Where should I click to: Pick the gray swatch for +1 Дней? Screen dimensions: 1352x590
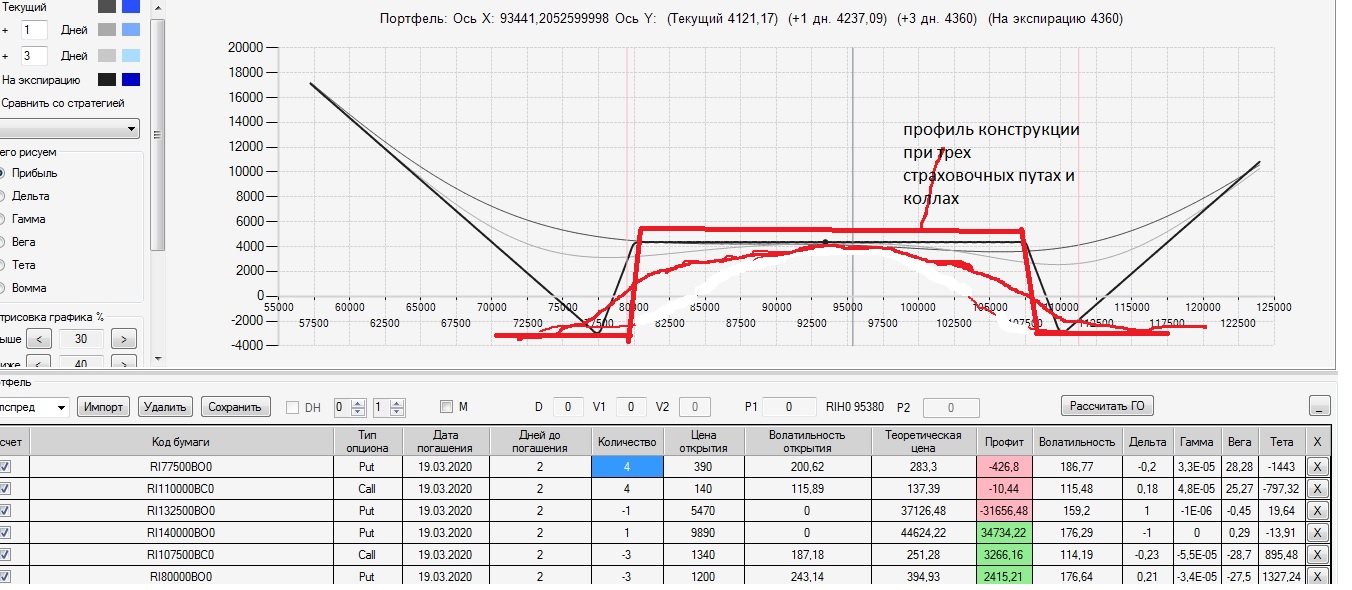pos(107,30)
